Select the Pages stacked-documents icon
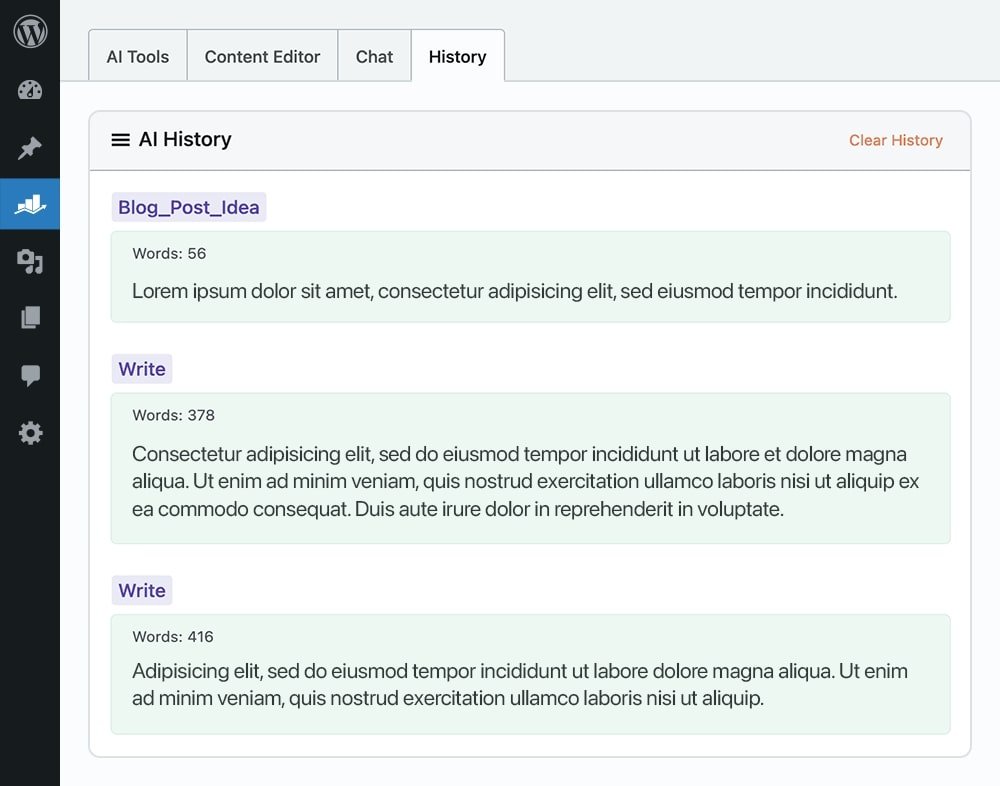Image resolution: width=1000 pixels, height=786 pixels. point(30,317)
